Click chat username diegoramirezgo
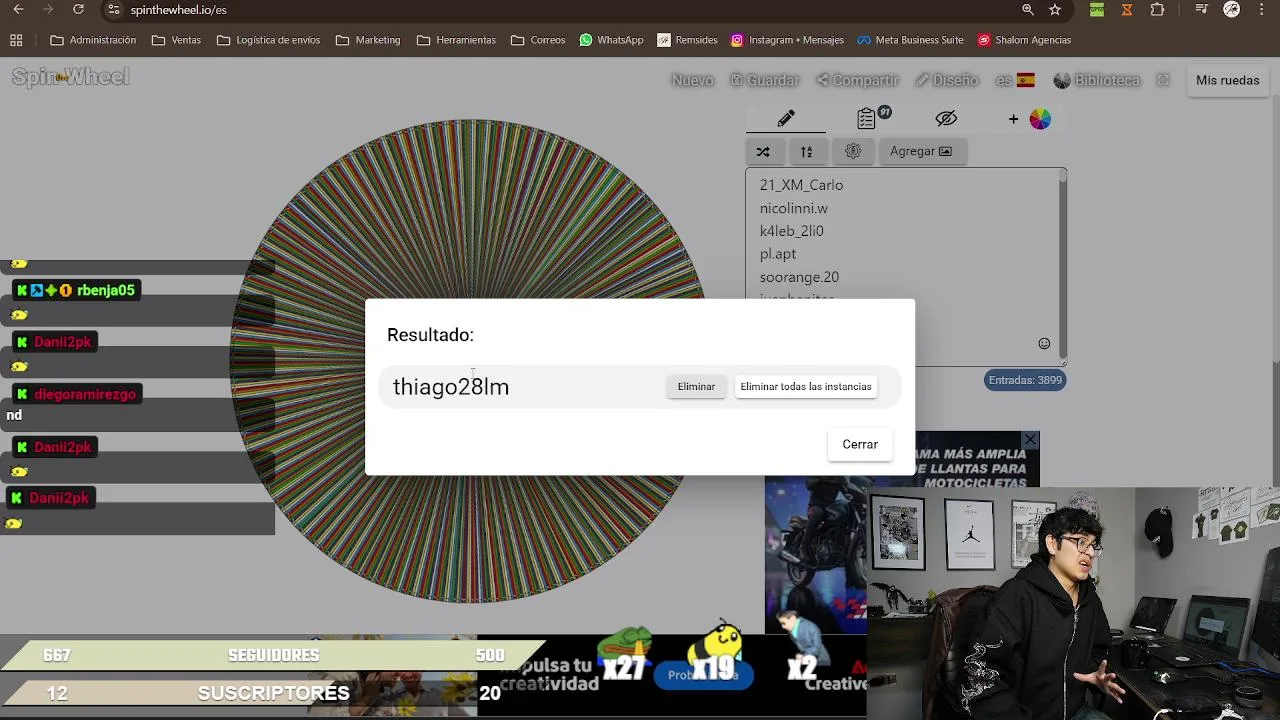This screenshot has width=1280, height=720. (x=84, y=394)
